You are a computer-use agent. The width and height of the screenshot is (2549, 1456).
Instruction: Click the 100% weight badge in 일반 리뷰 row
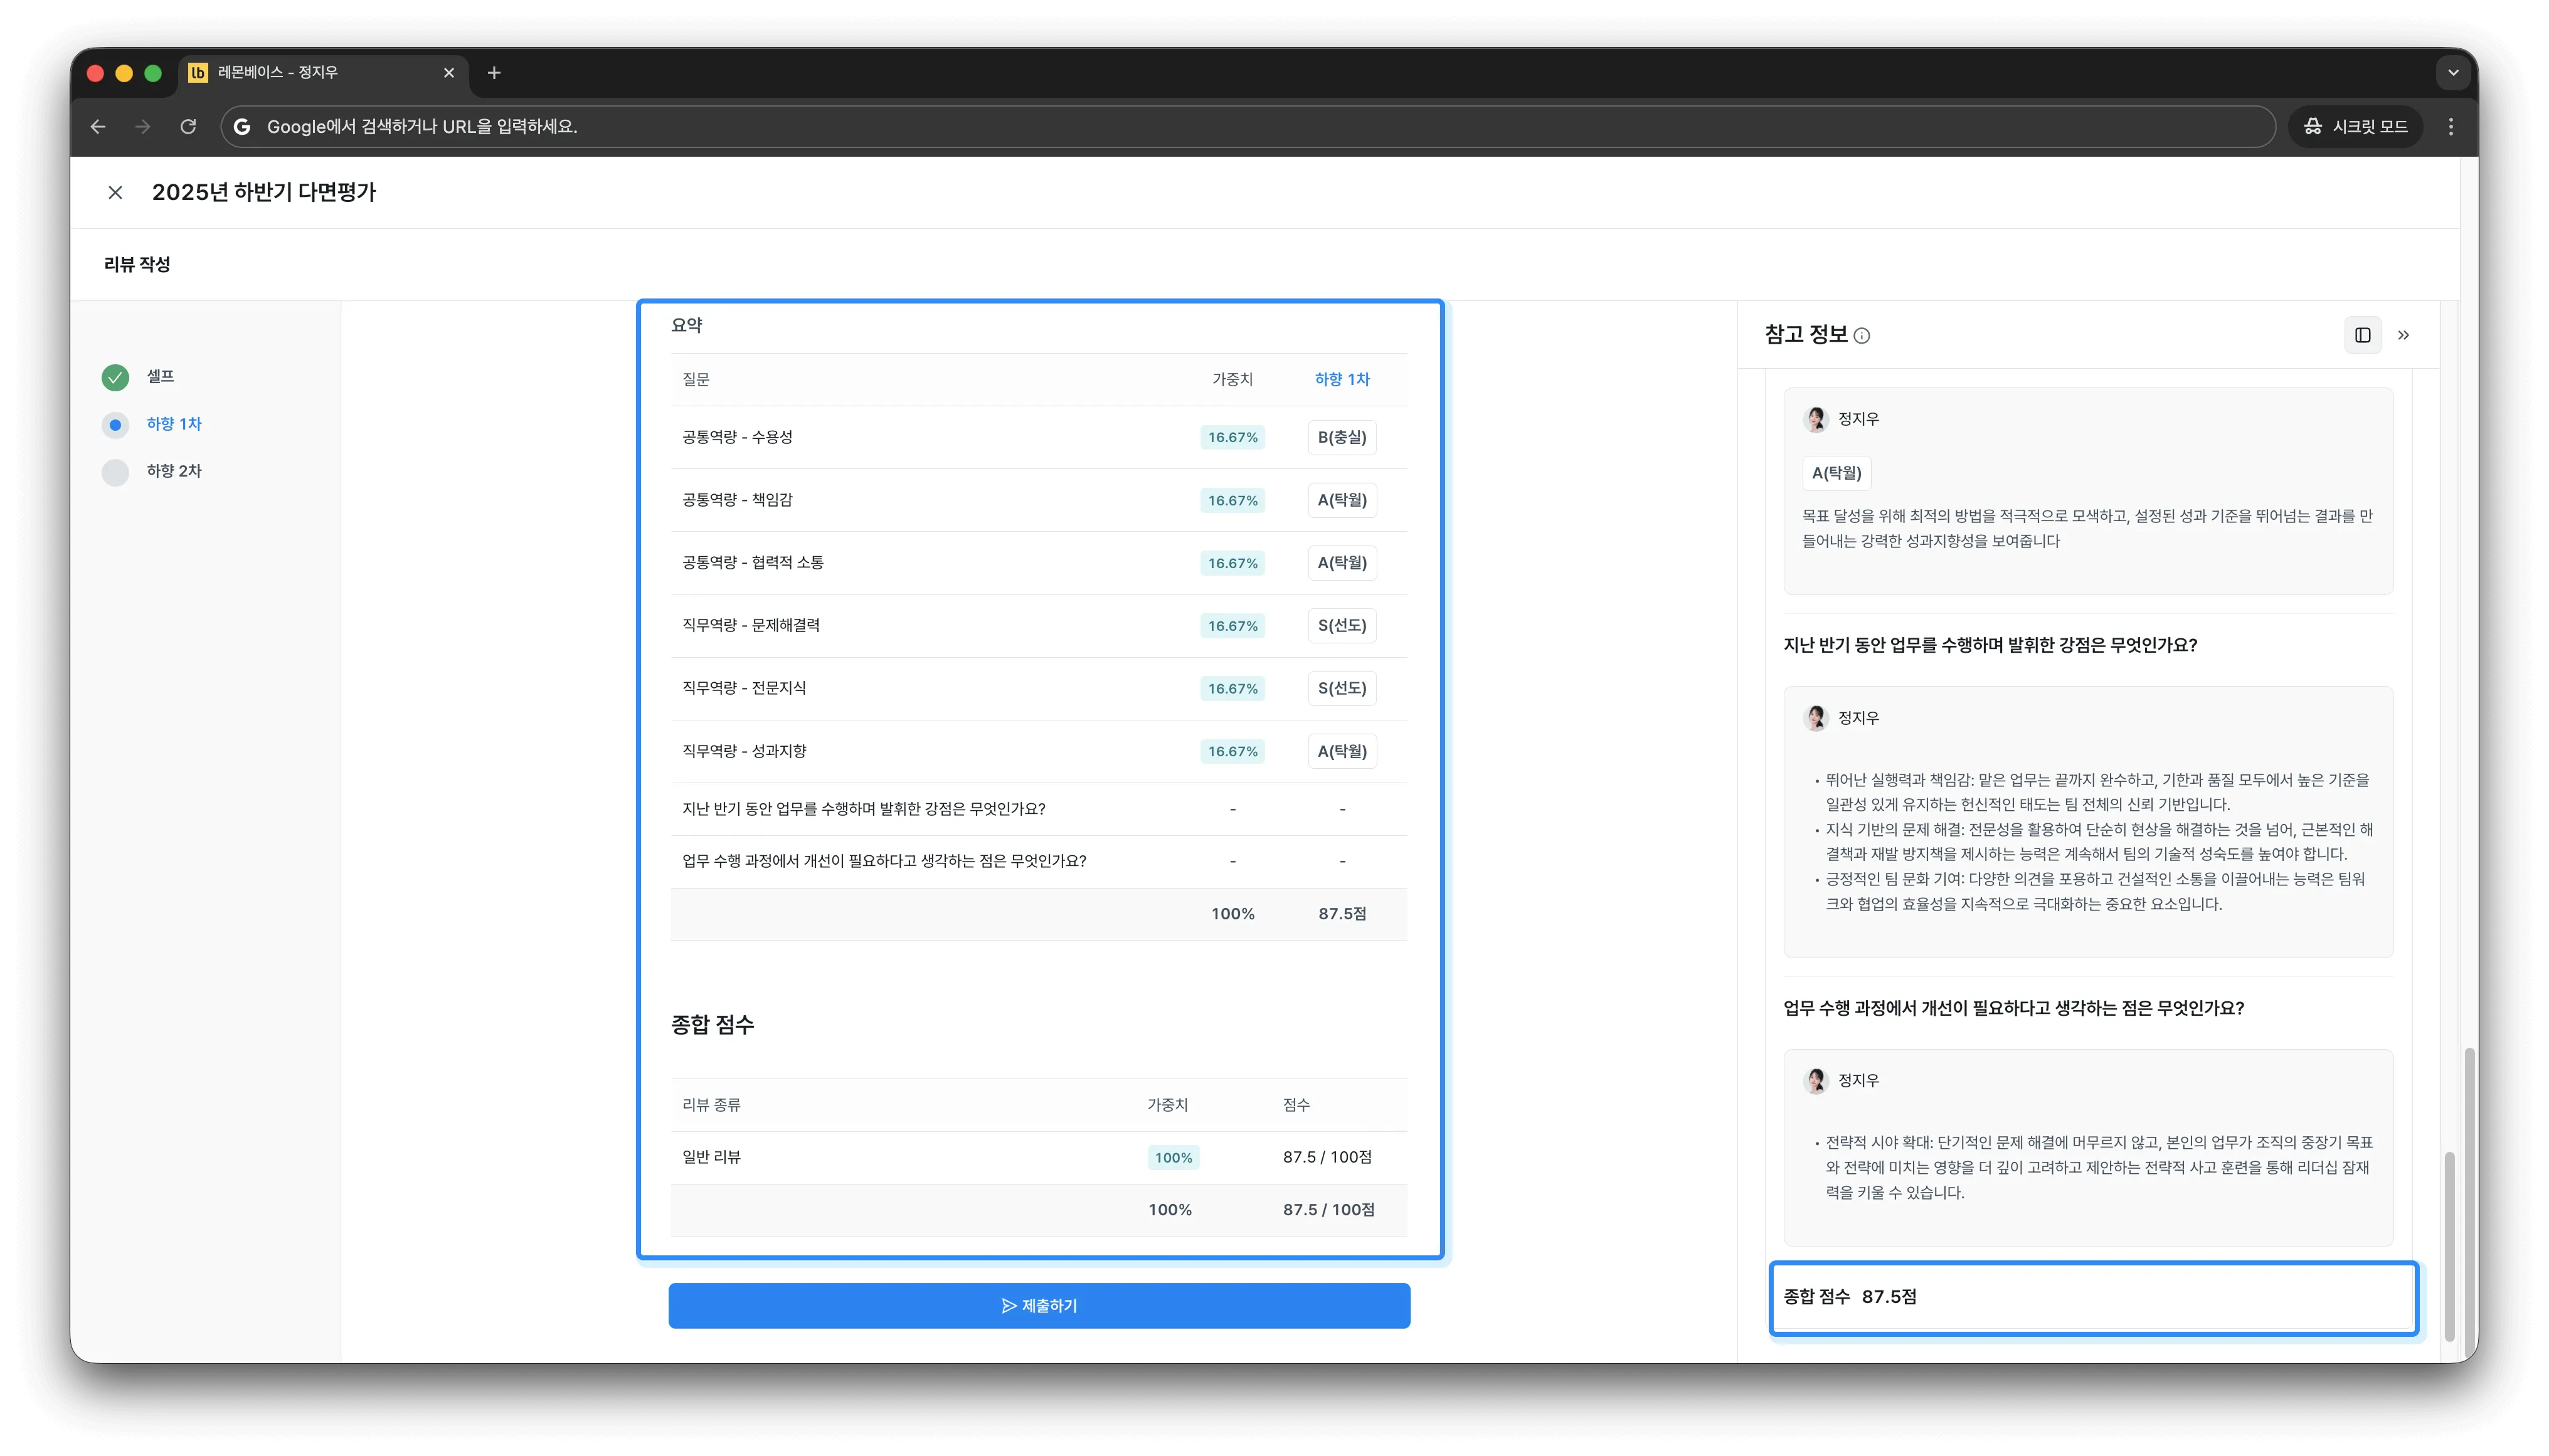tap(1173, 1157)
